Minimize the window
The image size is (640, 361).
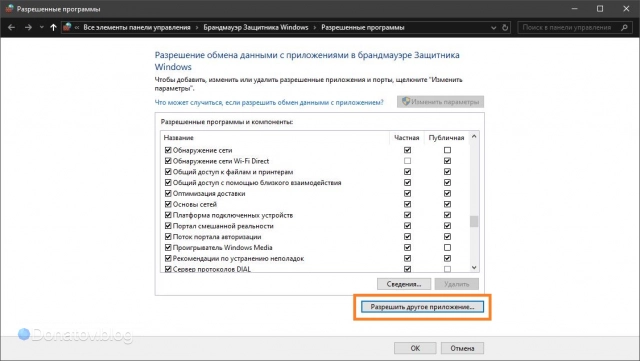pyautogui.click(x=575, y=9)
